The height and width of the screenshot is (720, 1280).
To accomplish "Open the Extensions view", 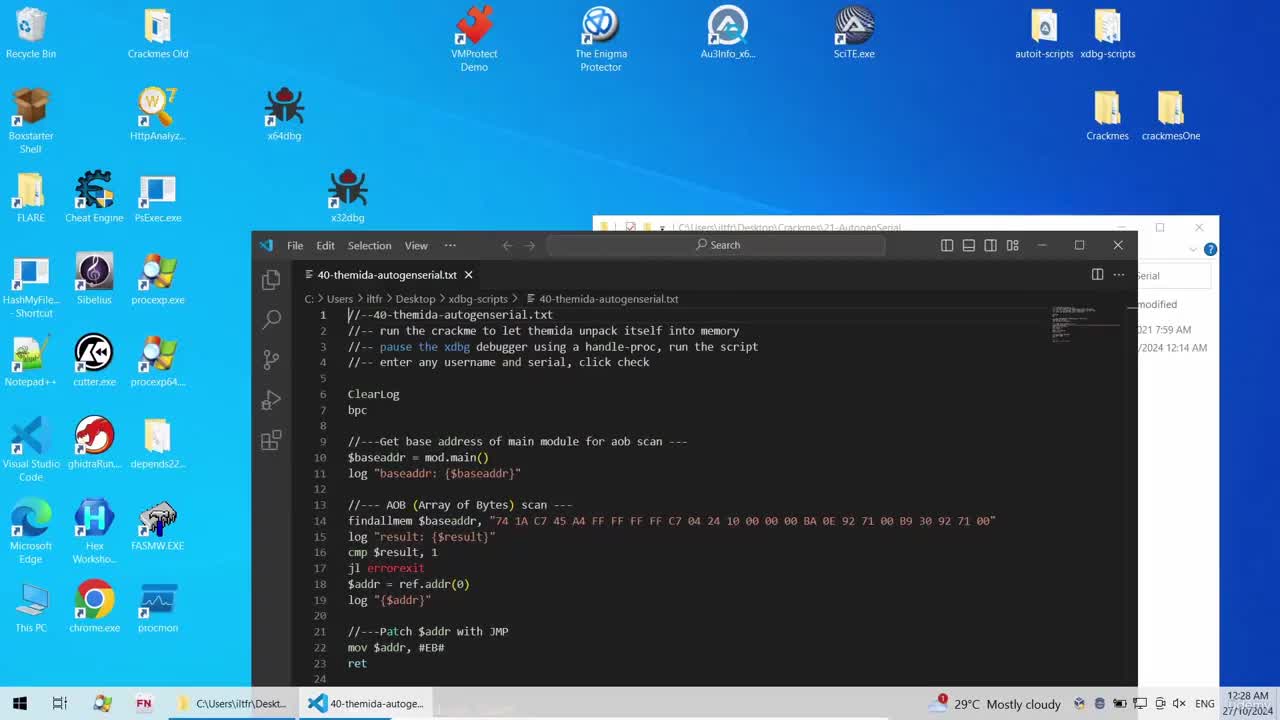I will (271, 441).
